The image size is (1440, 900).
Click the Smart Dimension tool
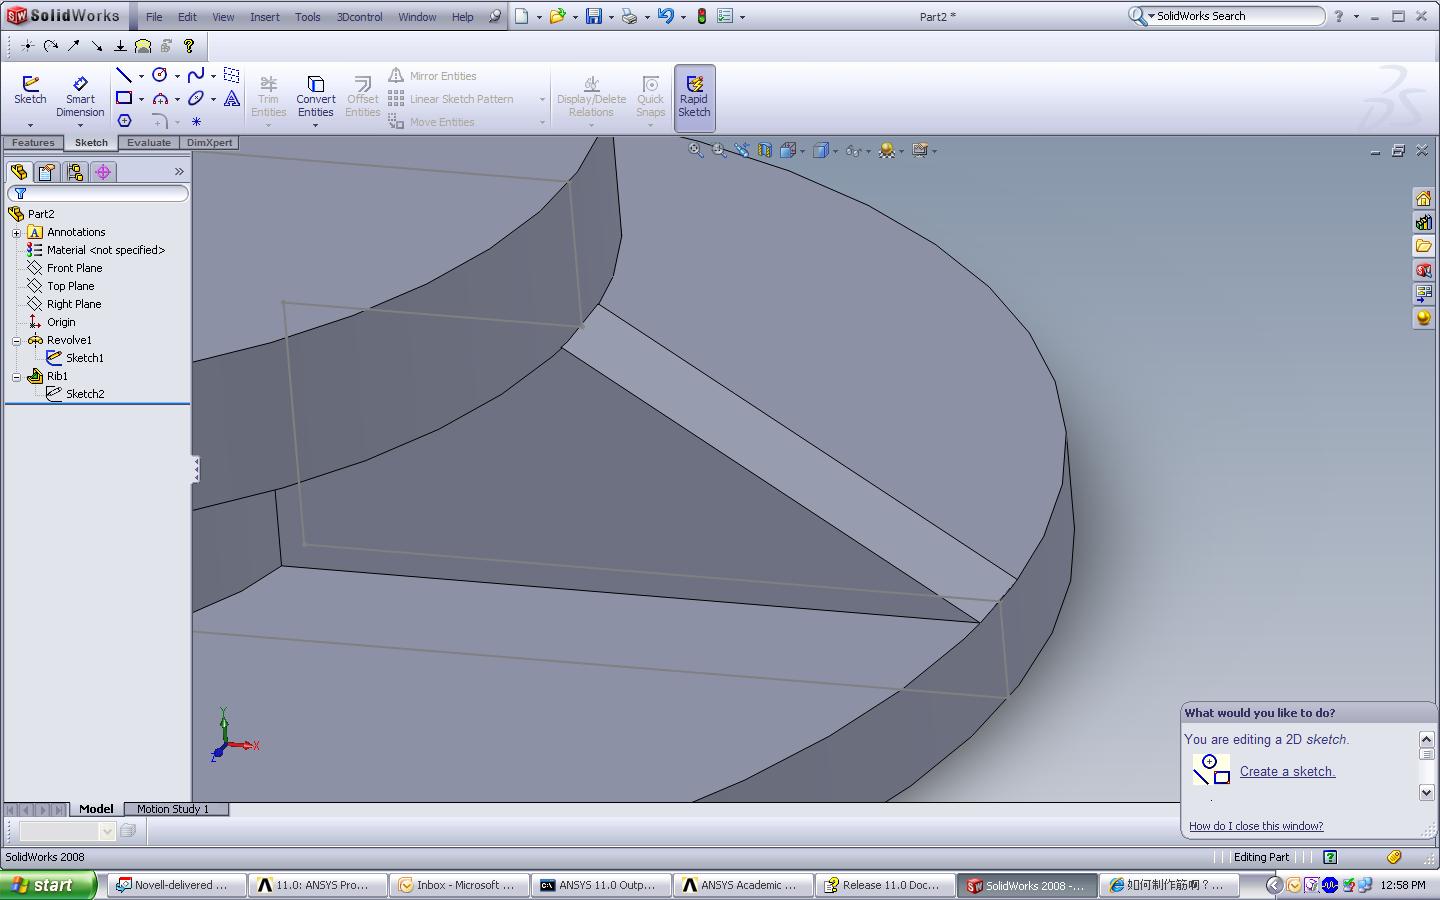80,95
